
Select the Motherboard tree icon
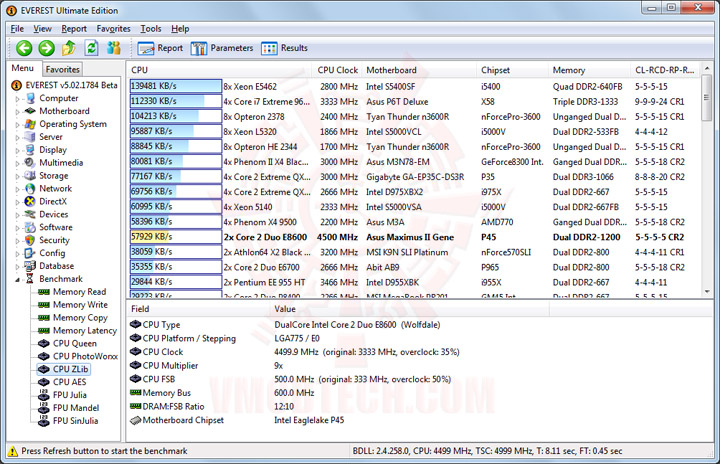(x=30, y=111)
